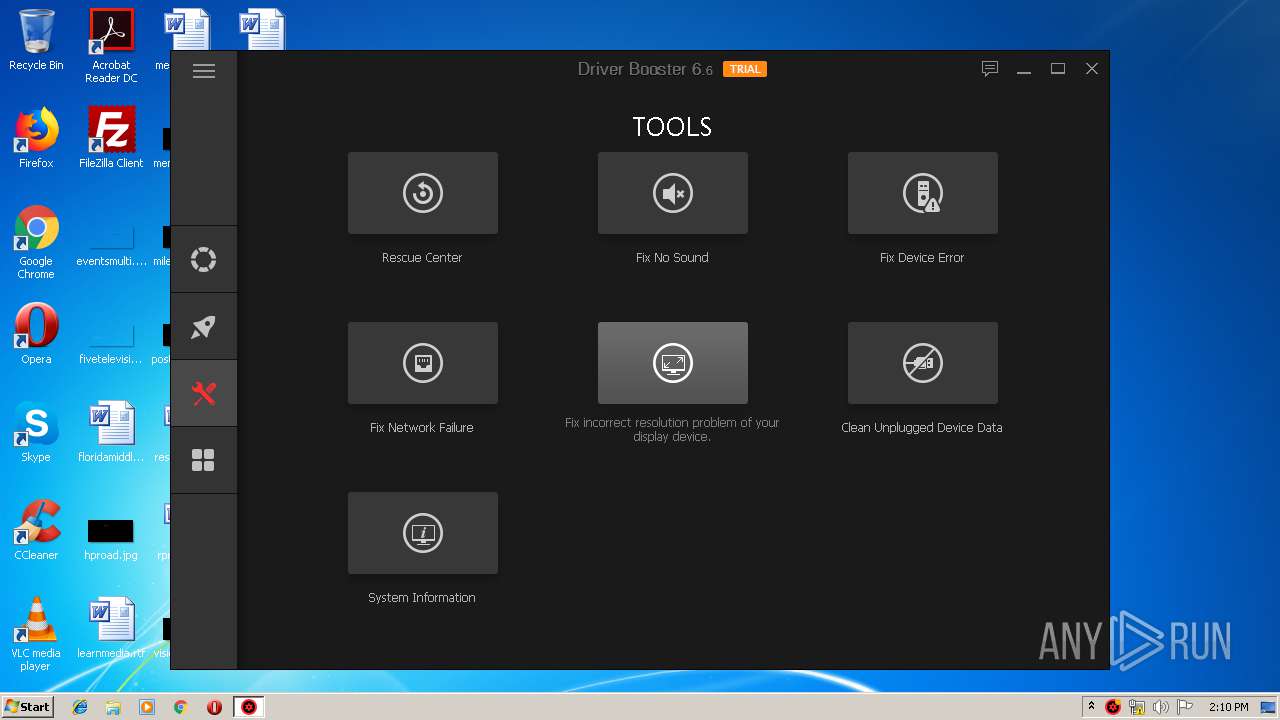
Task: Select the floridamiddl... Word document icon
Action: point(111,432)
